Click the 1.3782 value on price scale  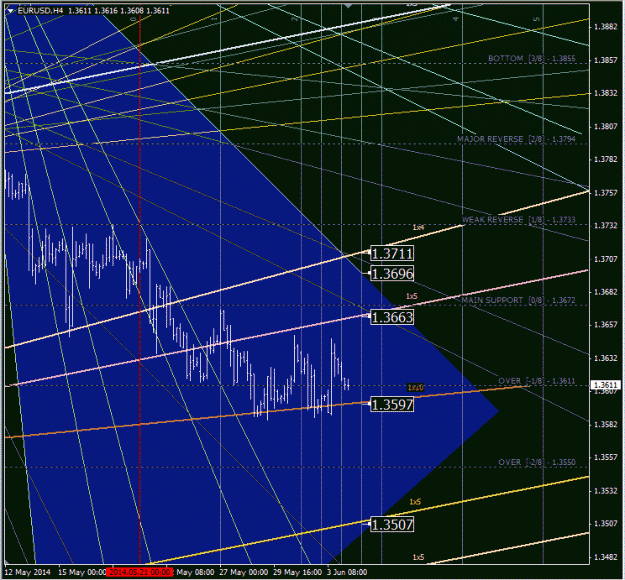[605, 159]
